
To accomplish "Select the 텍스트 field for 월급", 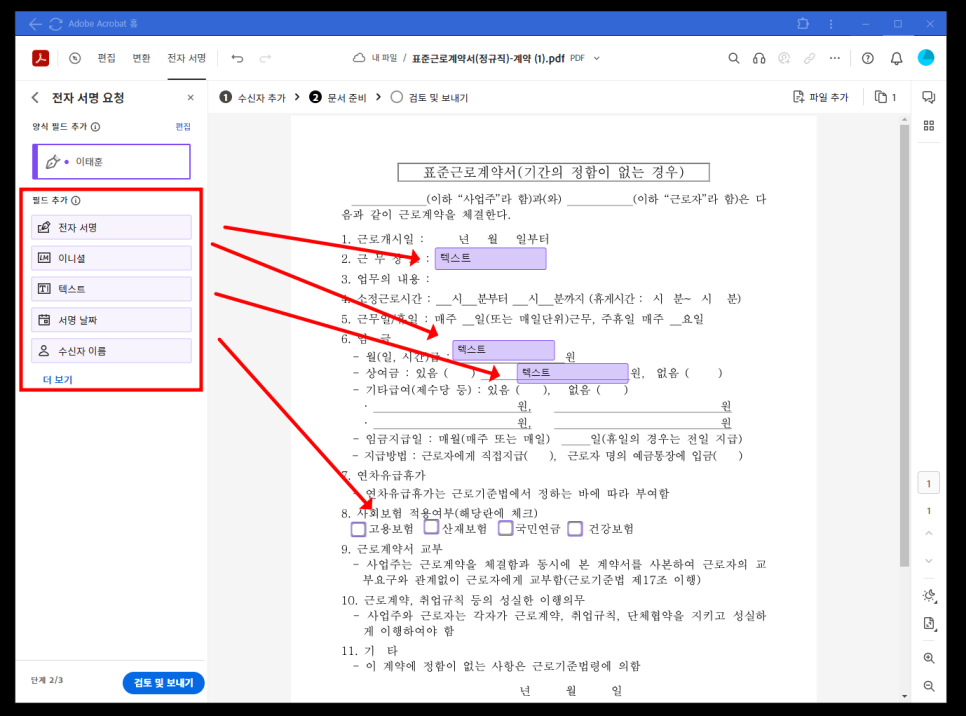I will (x=503, y=351).
